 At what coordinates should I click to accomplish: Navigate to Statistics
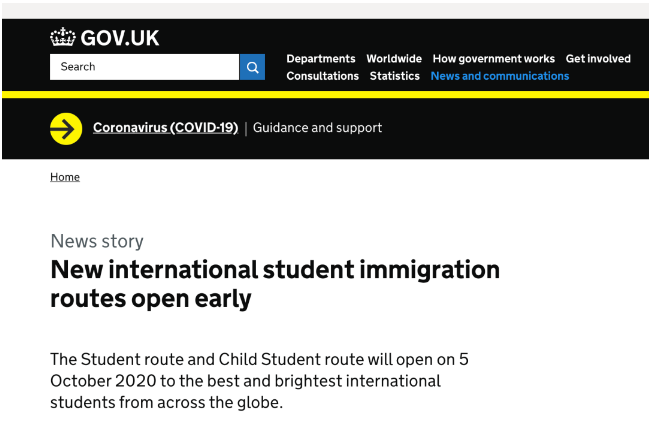pos(394,76)
